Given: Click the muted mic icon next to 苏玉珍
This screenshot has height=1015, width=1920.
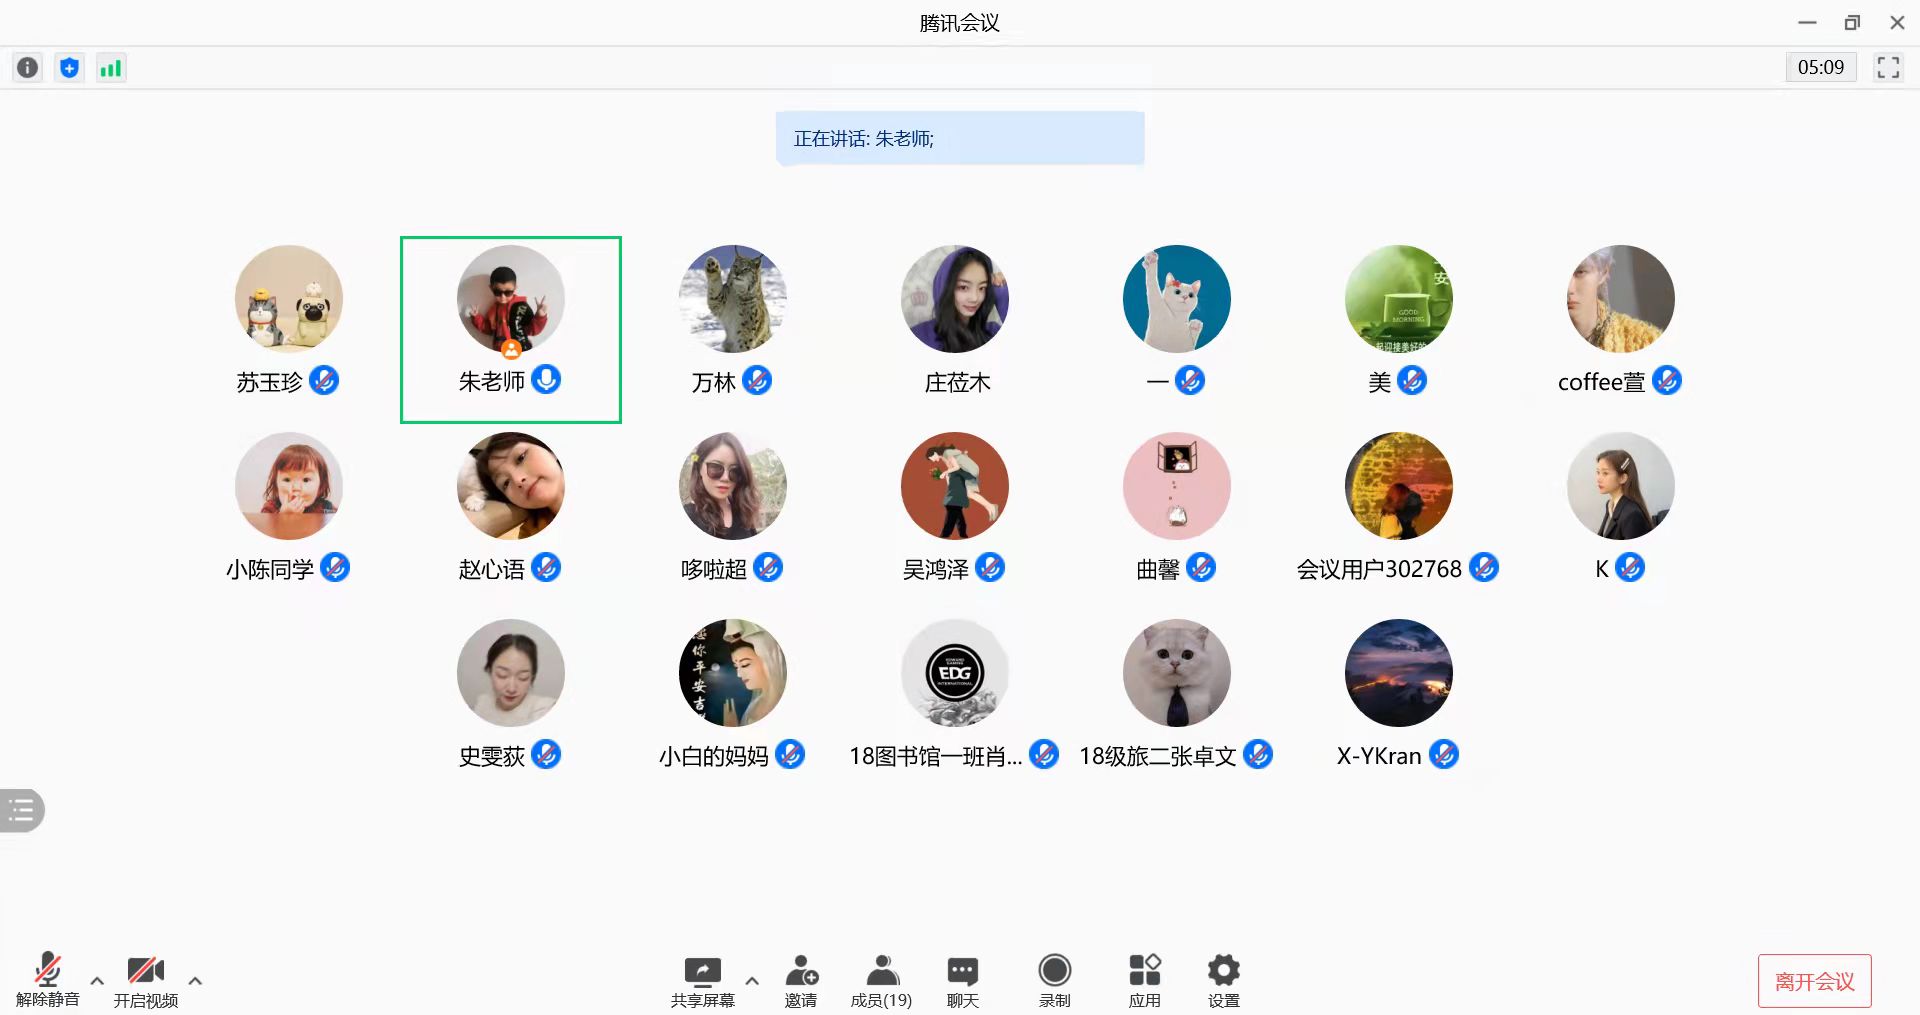Looking at the screenshot, I should (324, 381).
